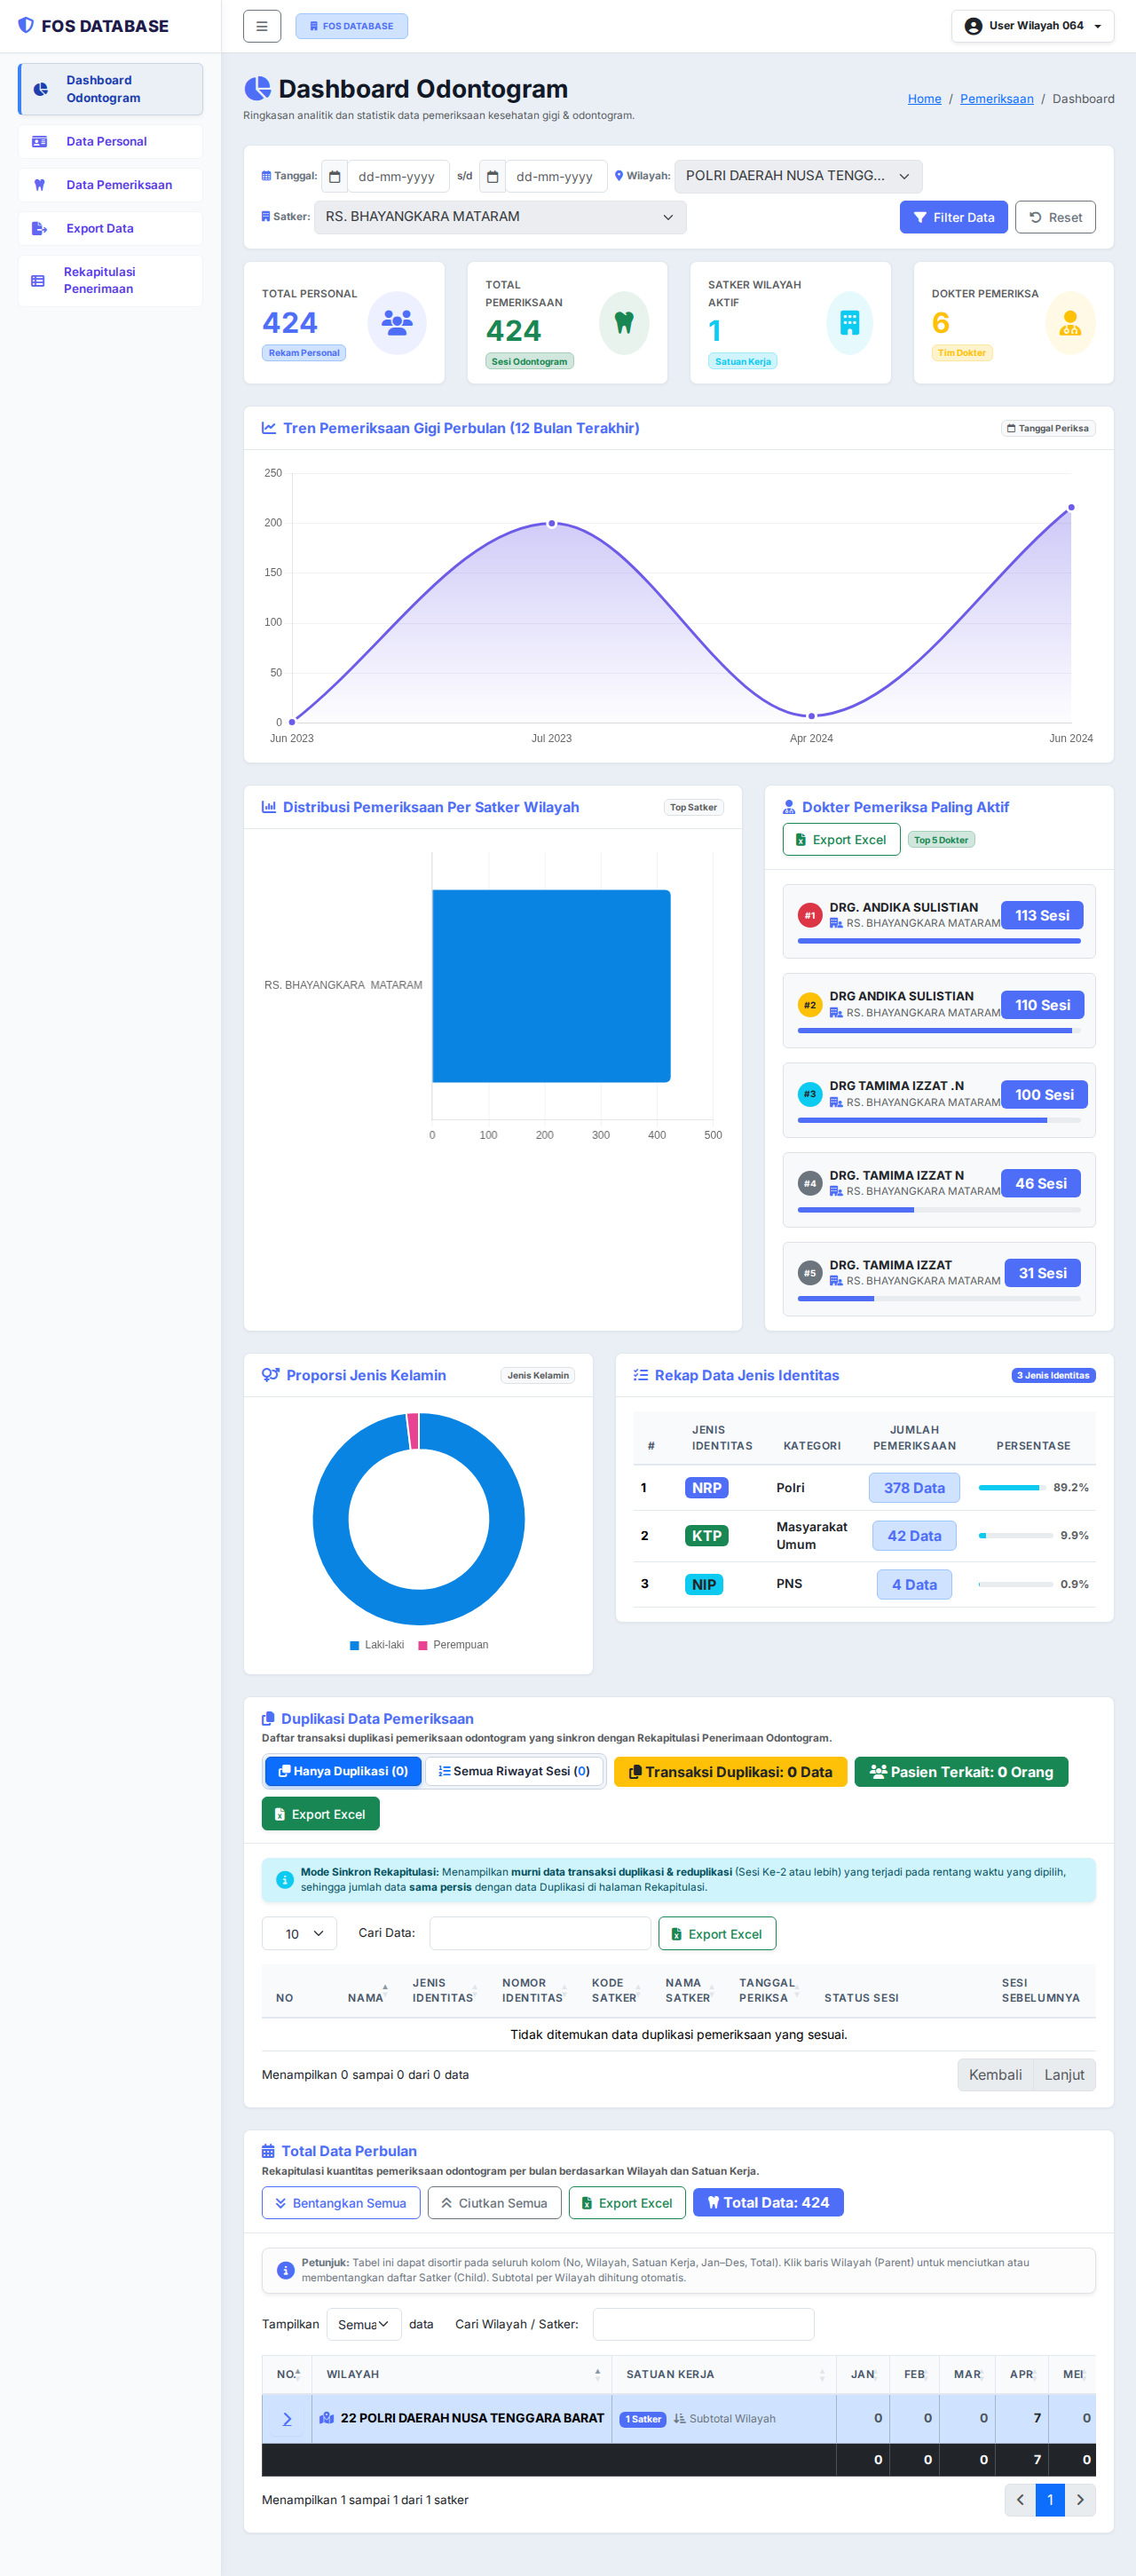Open Export Data in sidebar
The width and height of the screenshot is (1136, 2576).
pyautogui.click(x=110, y=228)
